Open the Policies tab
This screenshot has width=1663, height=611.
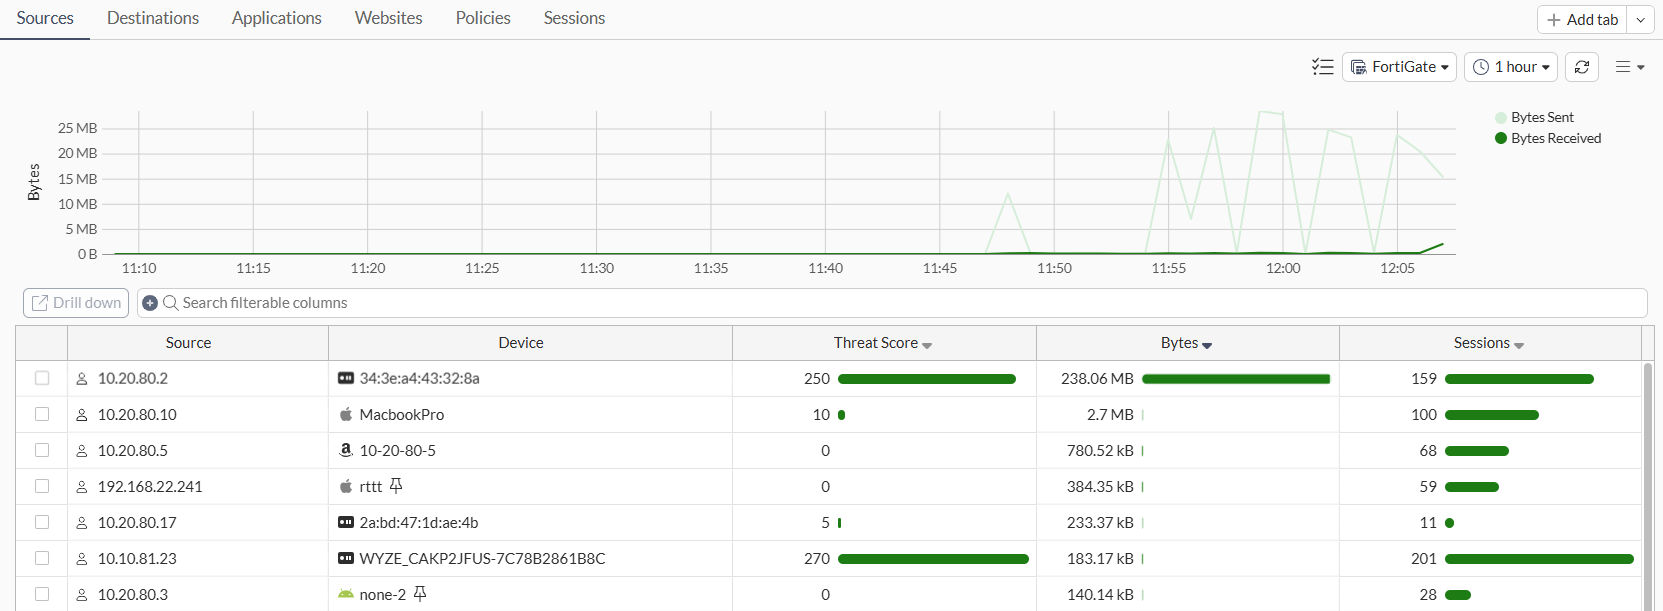pos(483,18)
